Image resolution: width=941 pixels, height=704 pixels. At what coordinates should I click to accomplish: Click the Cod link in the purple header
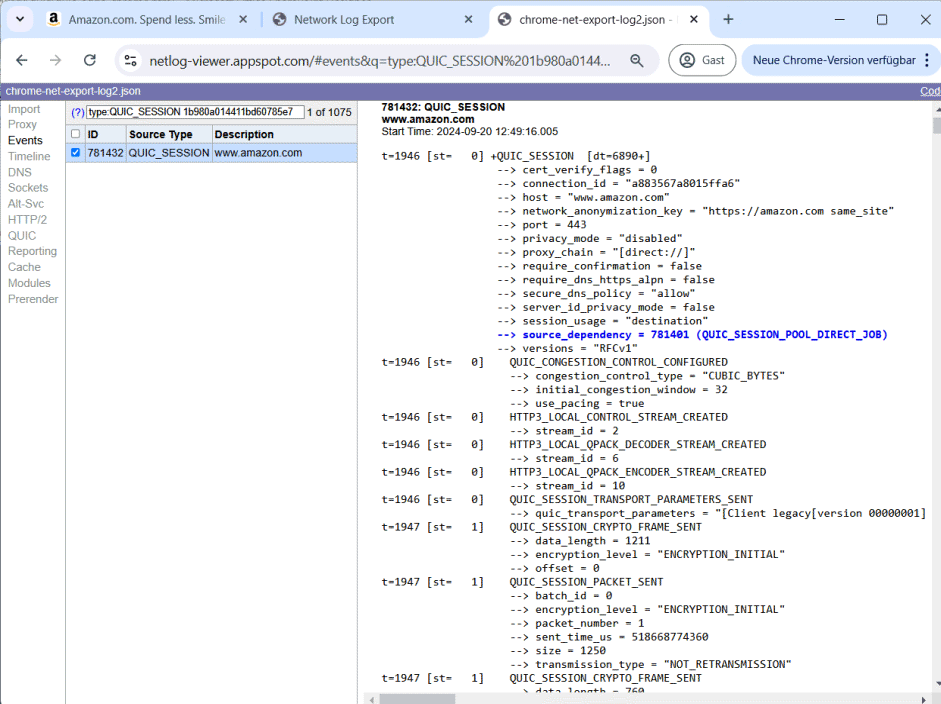[x=930, y=91]
